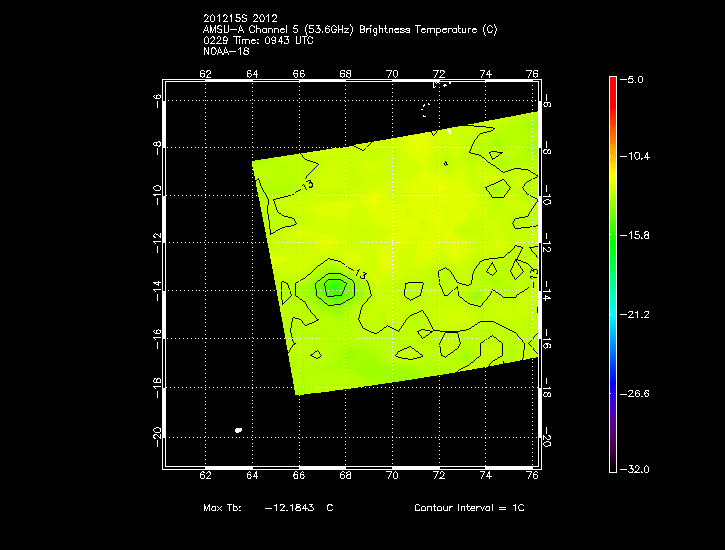Click the right axis latitude label -20

[x=547, y=436]
